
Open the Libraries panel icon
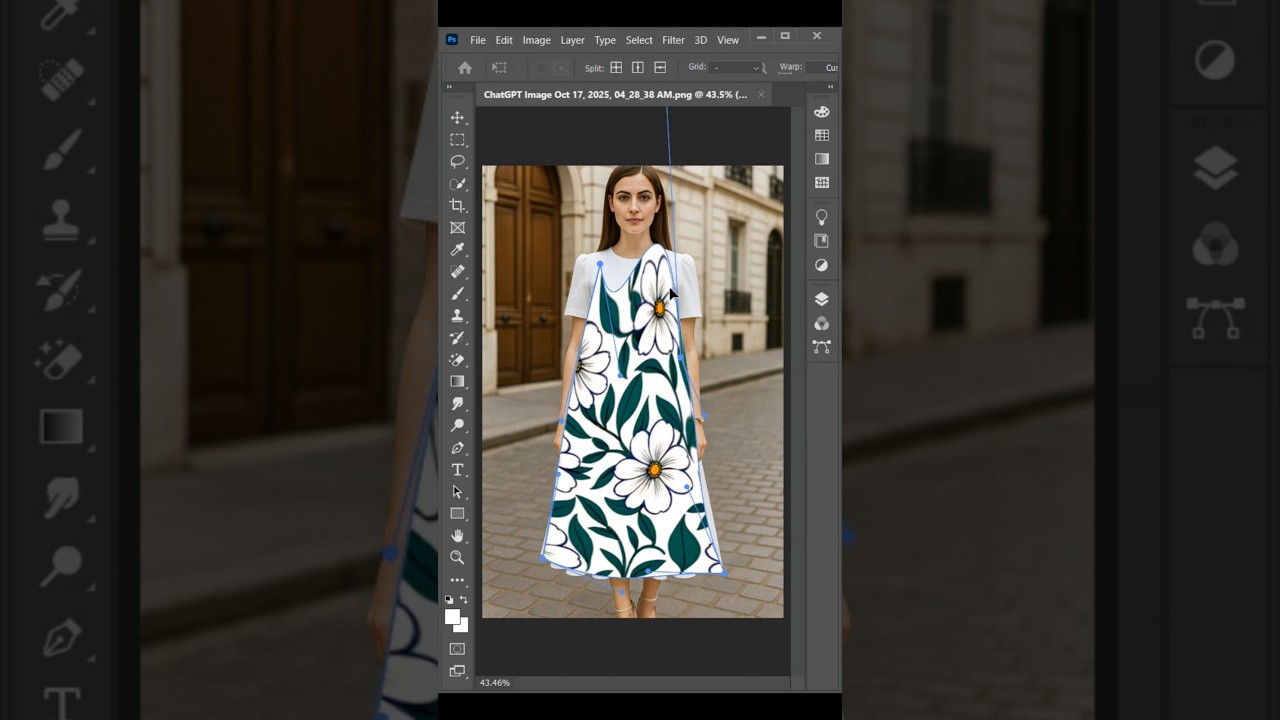[x=822, y=241]
